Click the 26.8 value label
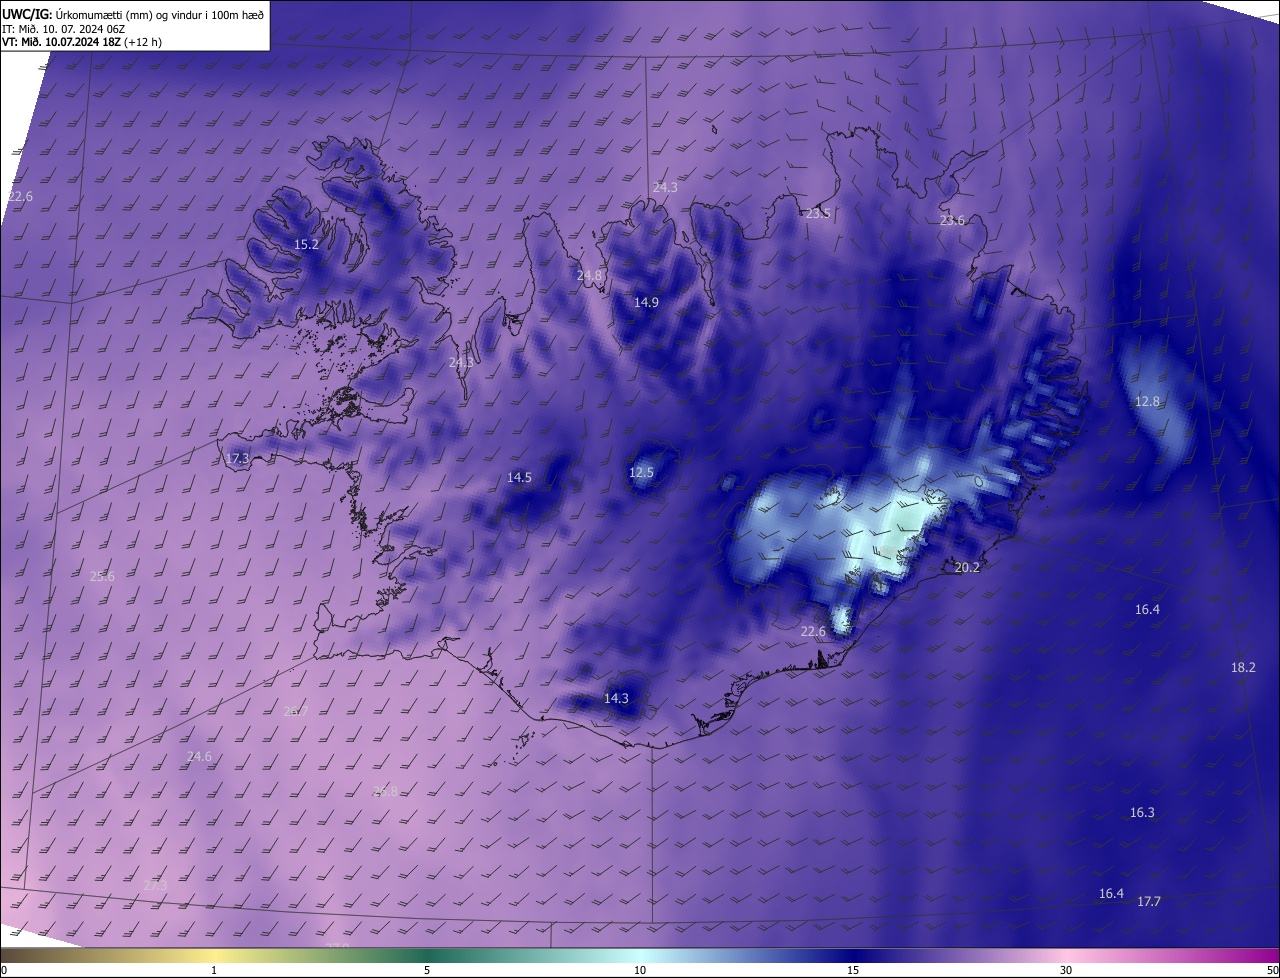Image resolution: width=1280 pixels, height=978 pixels. tap(385, 791)
